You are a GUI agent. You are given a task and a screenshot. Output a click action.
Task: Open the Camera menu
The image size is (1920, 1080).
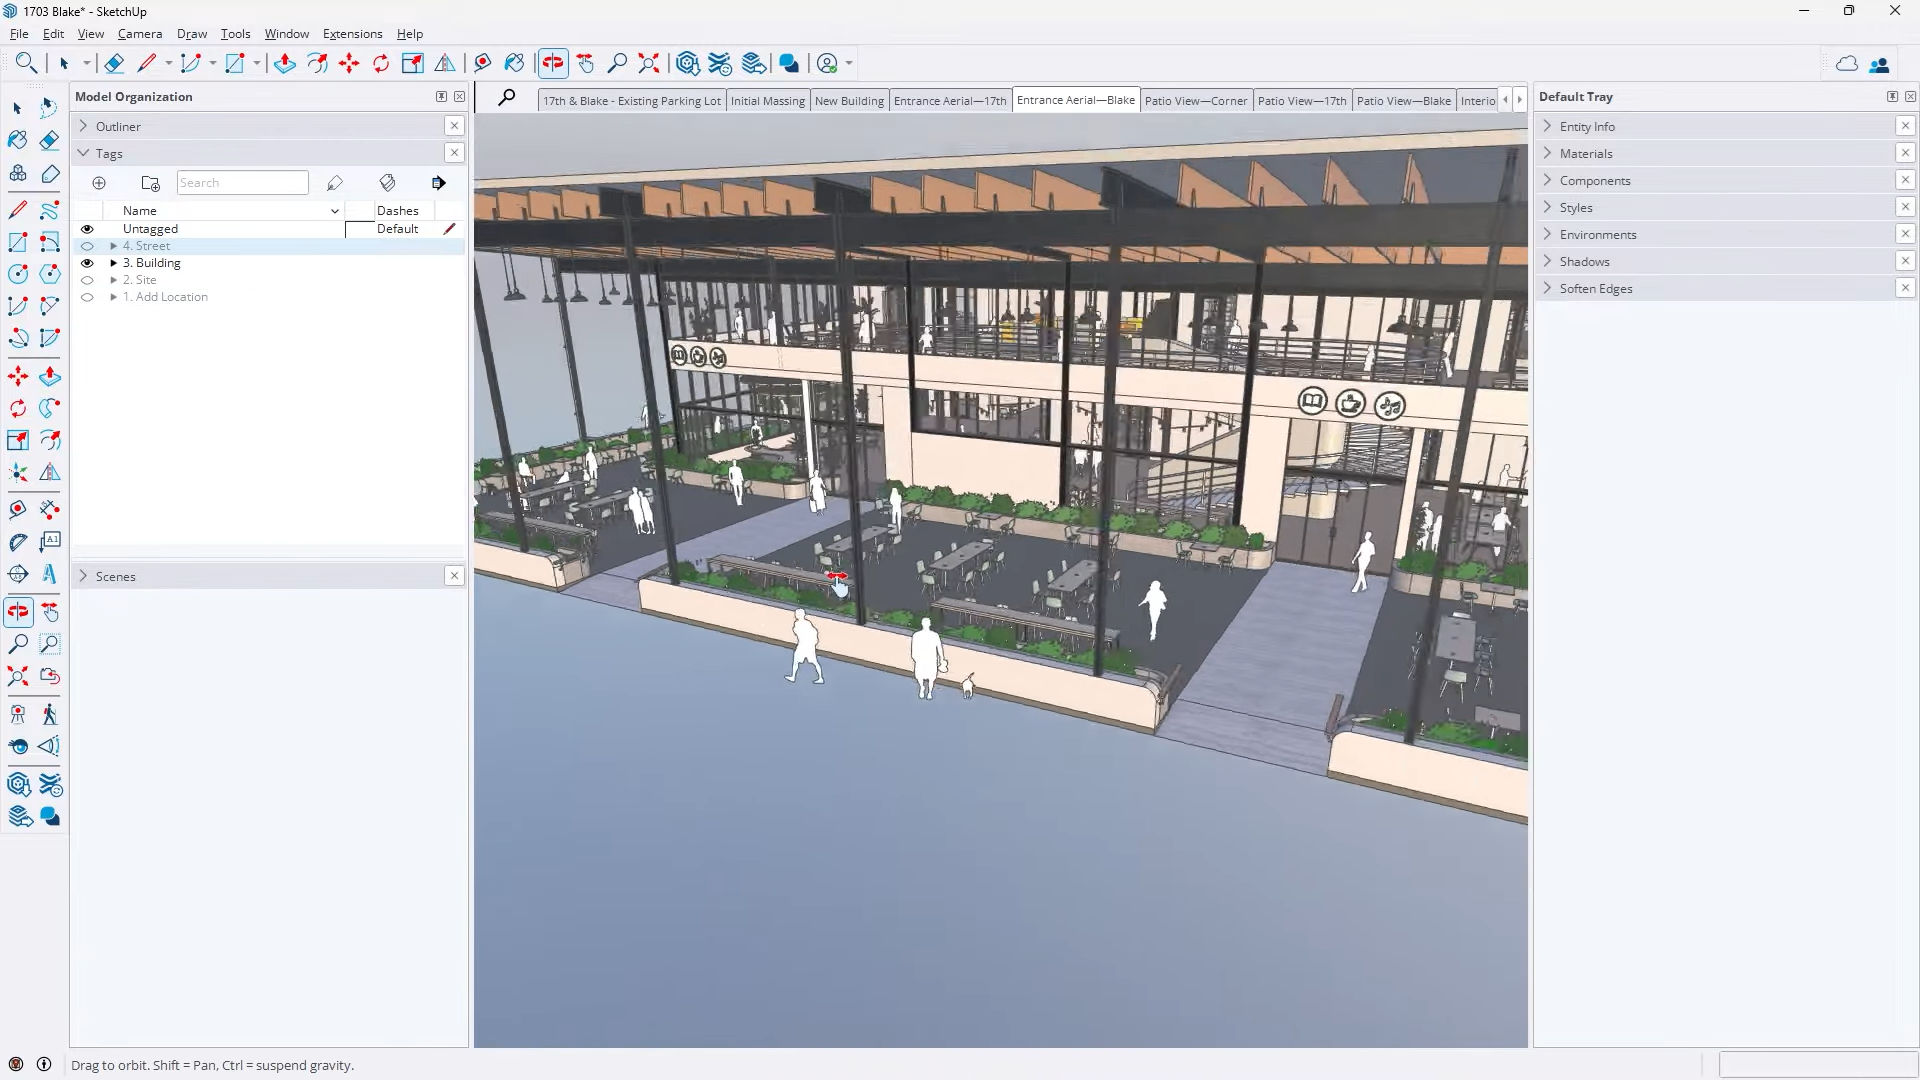click(140, 33)
